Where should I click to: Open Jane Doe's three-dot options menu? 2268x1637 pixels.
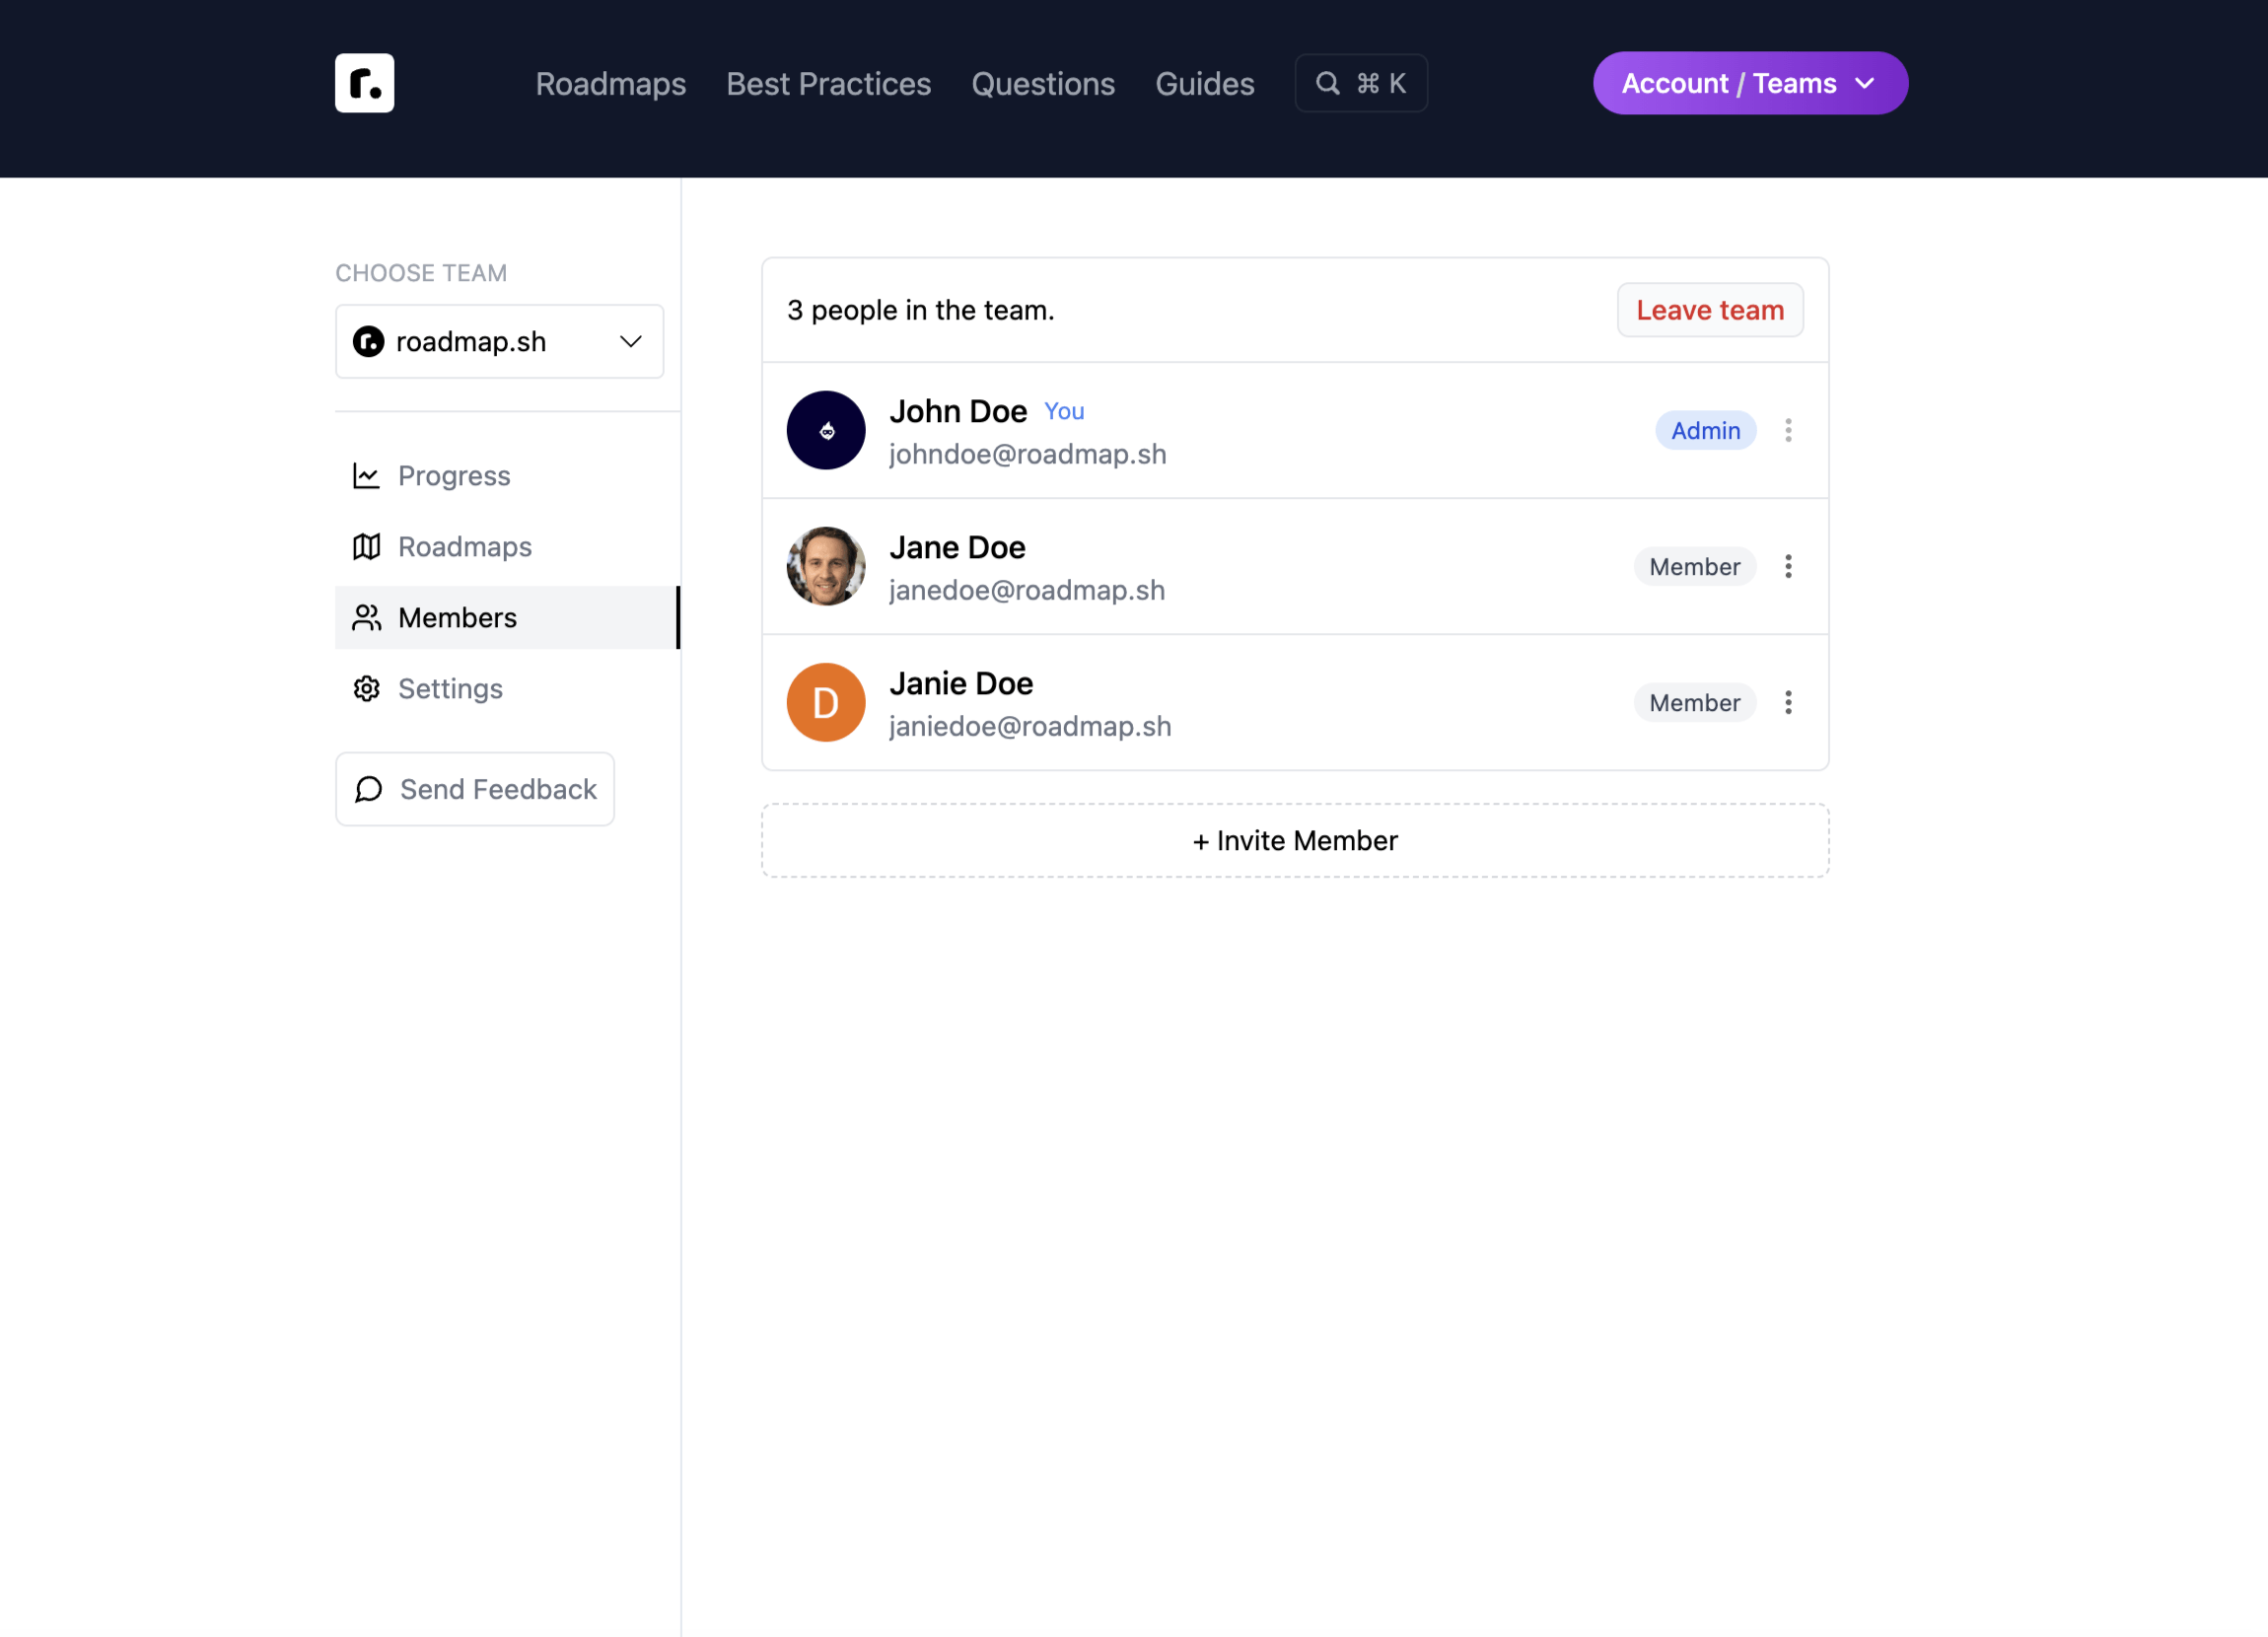click(1787, 567)
